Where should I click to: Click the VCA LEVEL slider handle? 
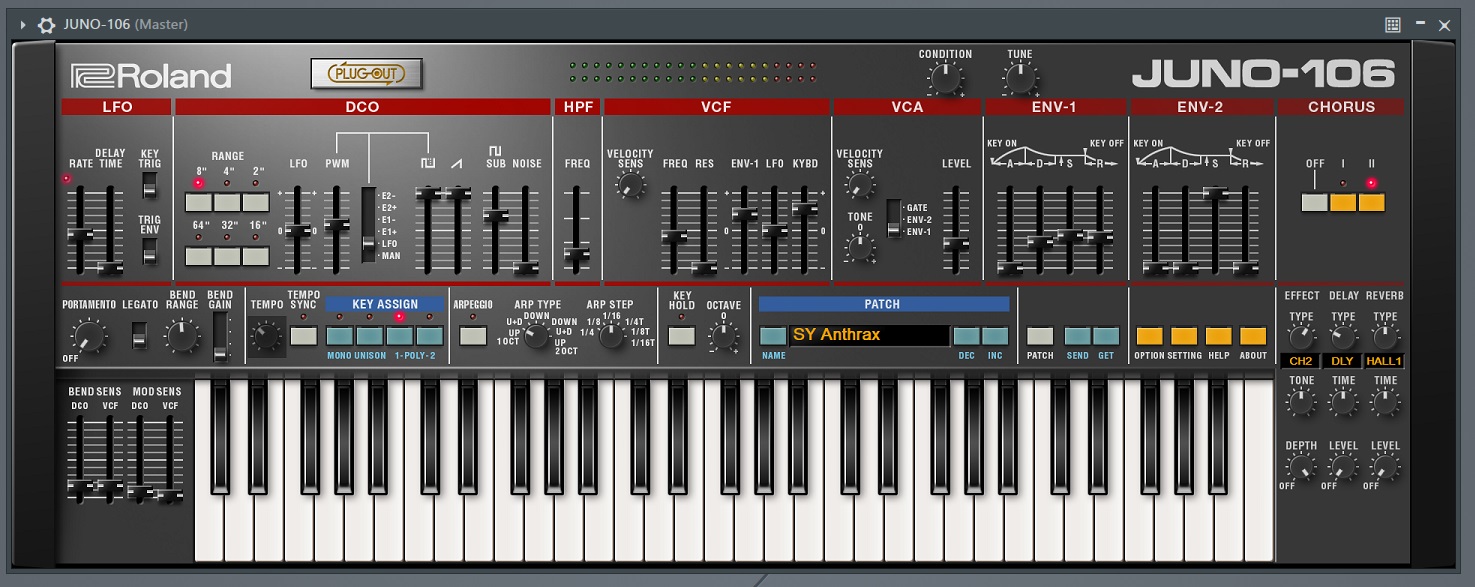[x=956, y=242]
